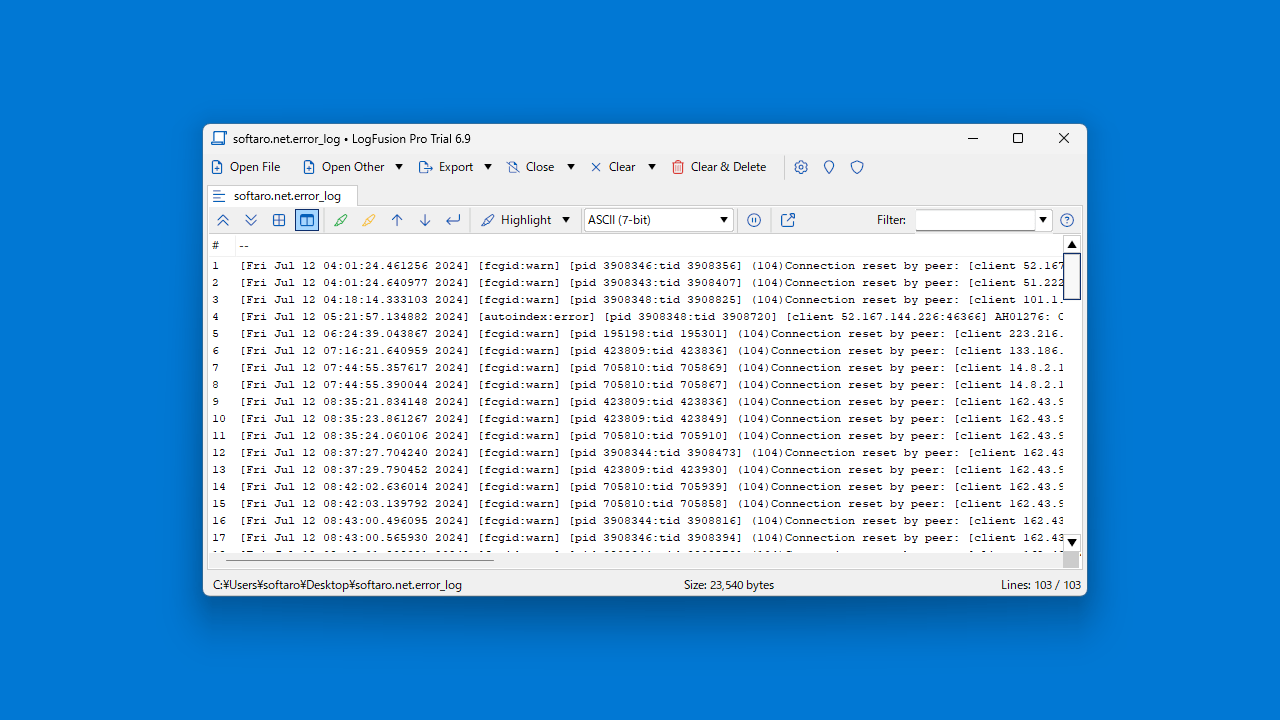Expand the Open Other dropdown arrow
Image resolution: width=1280 pixels, height=720 pixels.
[399, 167]
